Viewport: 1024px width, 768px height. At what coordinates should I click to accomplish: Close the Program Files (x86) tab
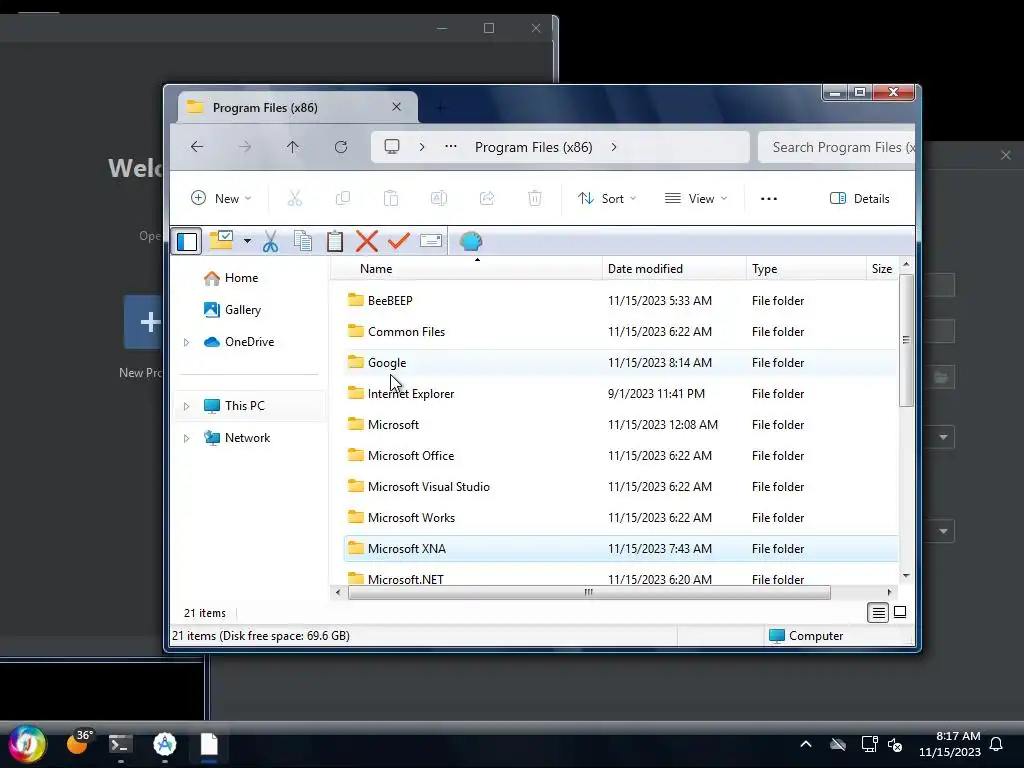point(396,106)
